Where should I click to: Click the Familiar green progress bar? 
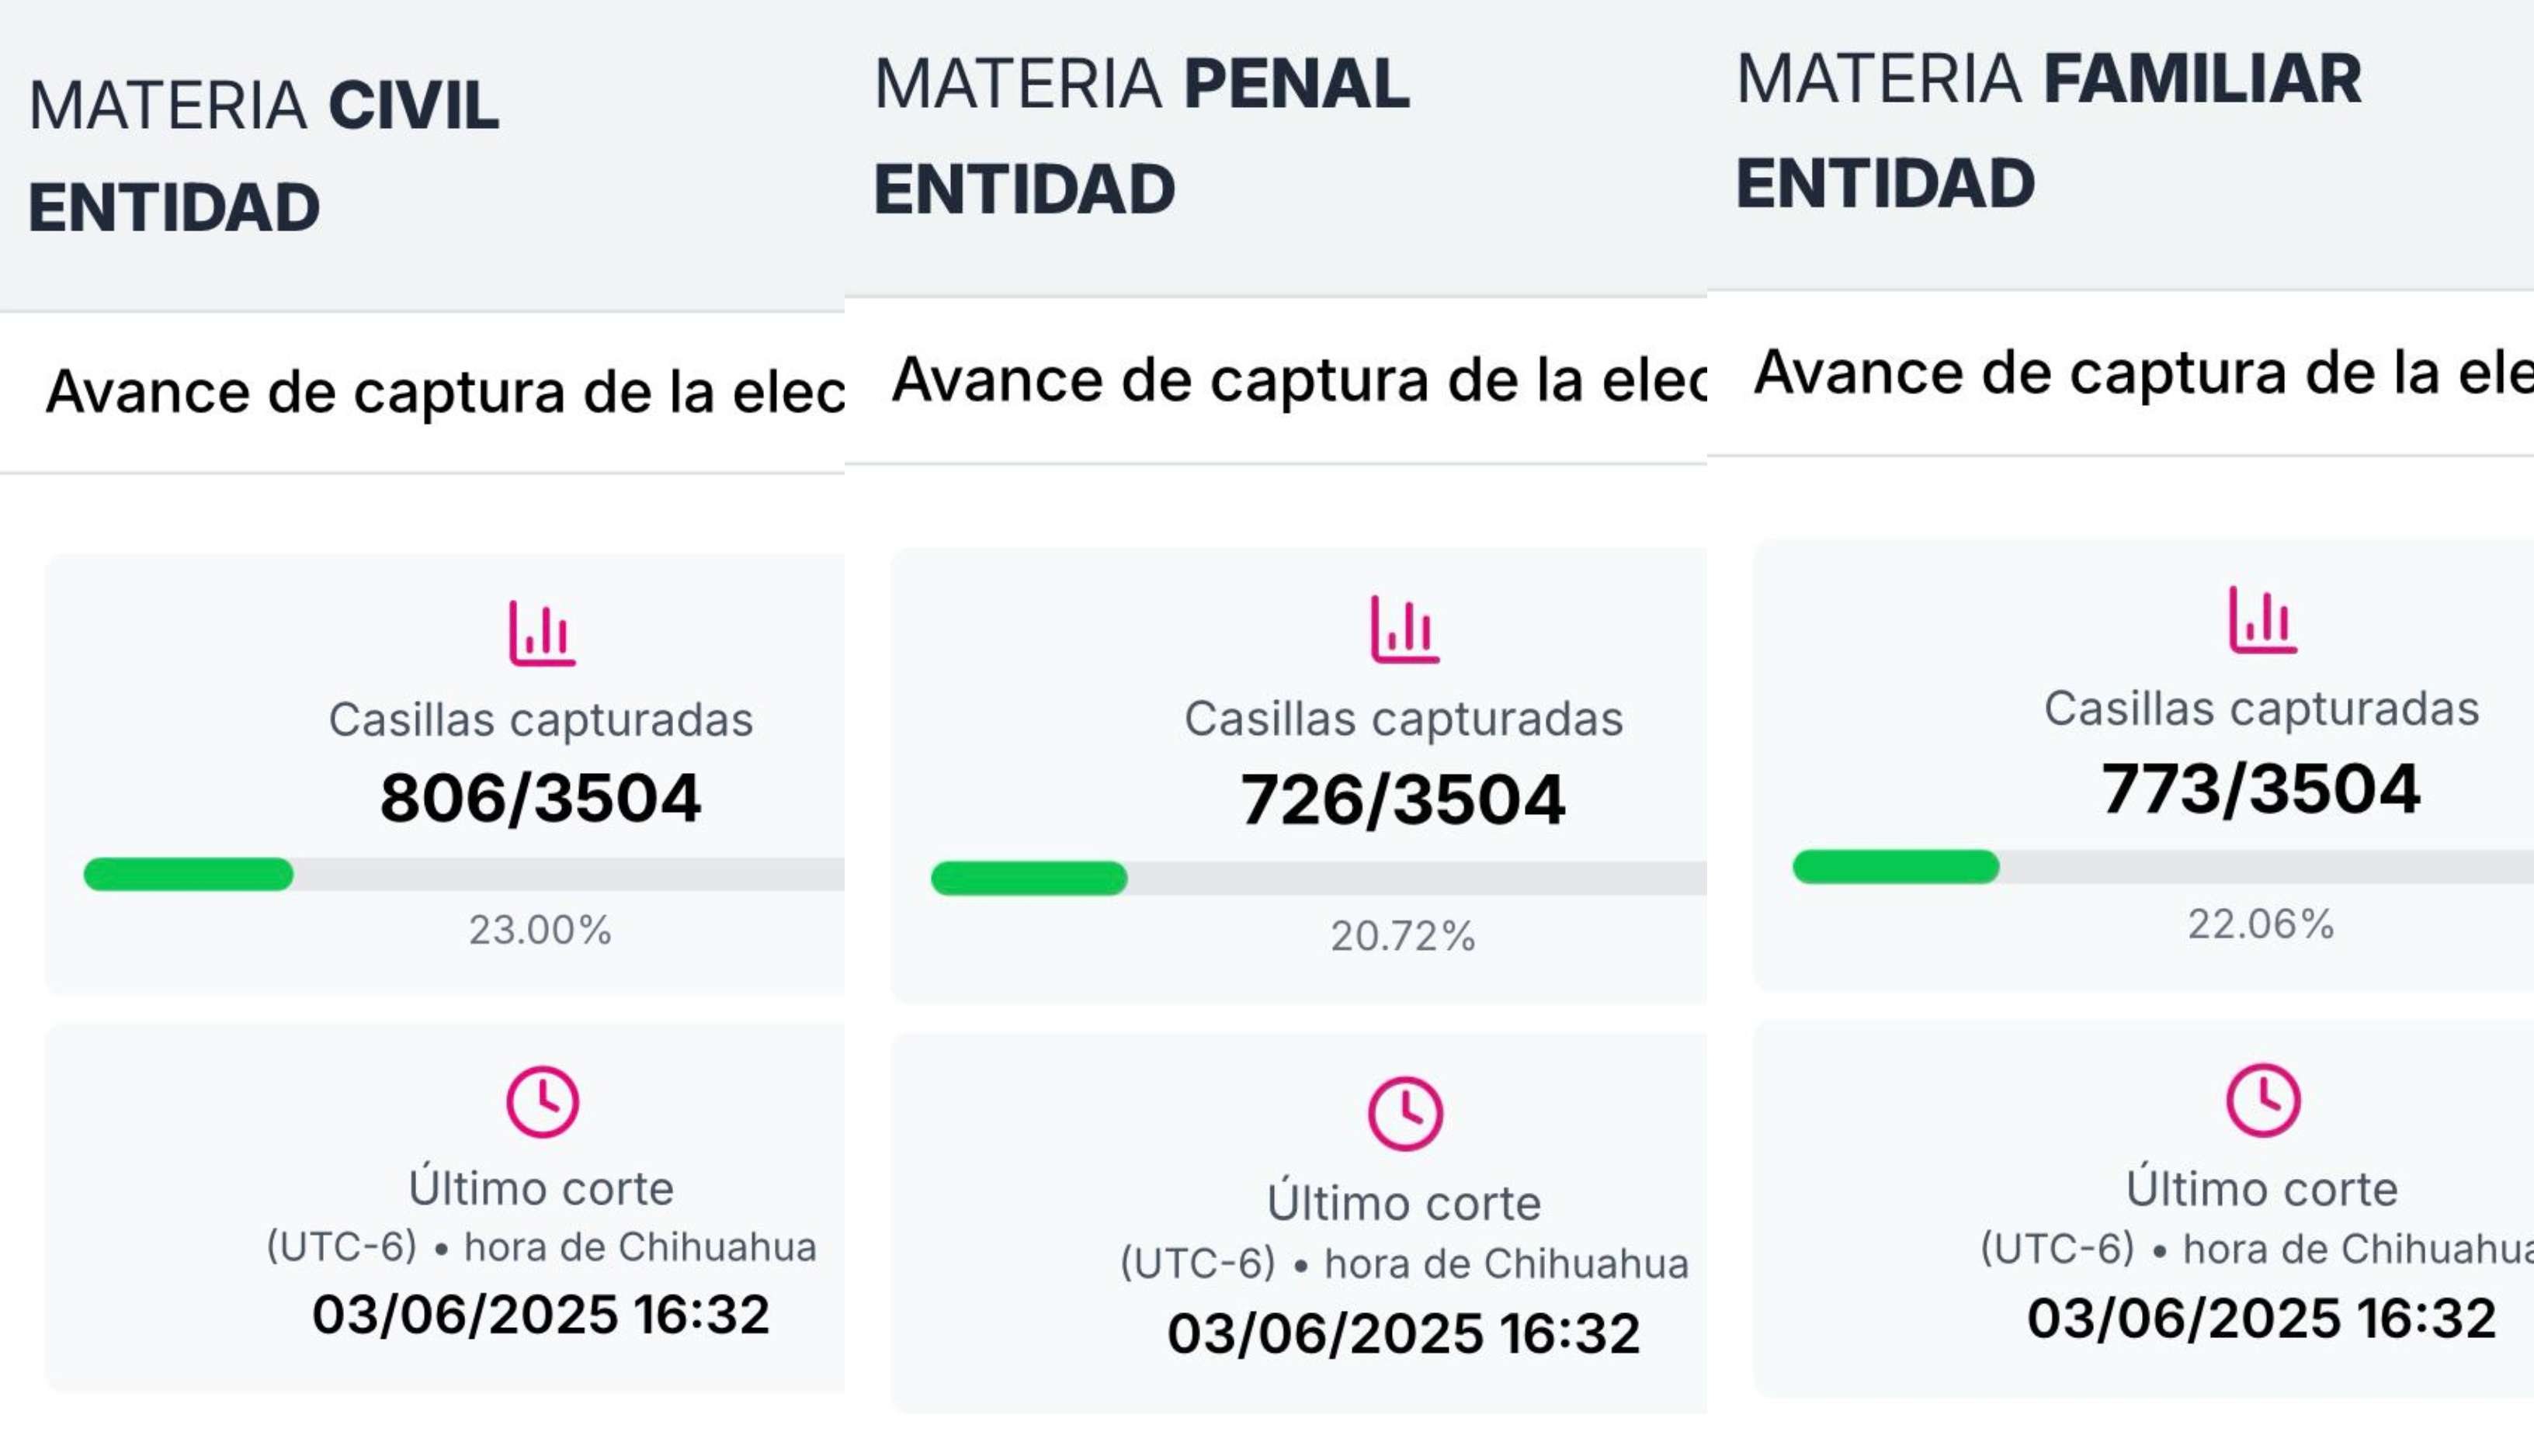[1896, 867]
